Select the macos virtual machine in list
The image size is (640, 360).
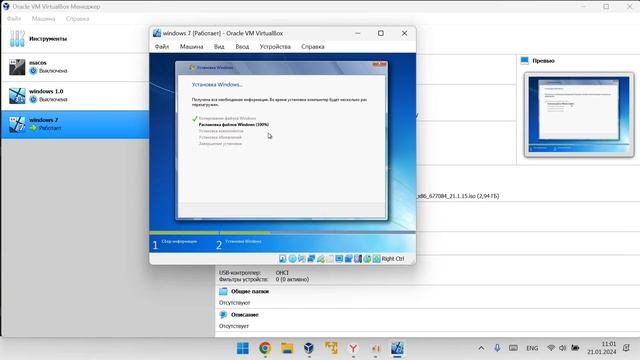click(75, 67)
